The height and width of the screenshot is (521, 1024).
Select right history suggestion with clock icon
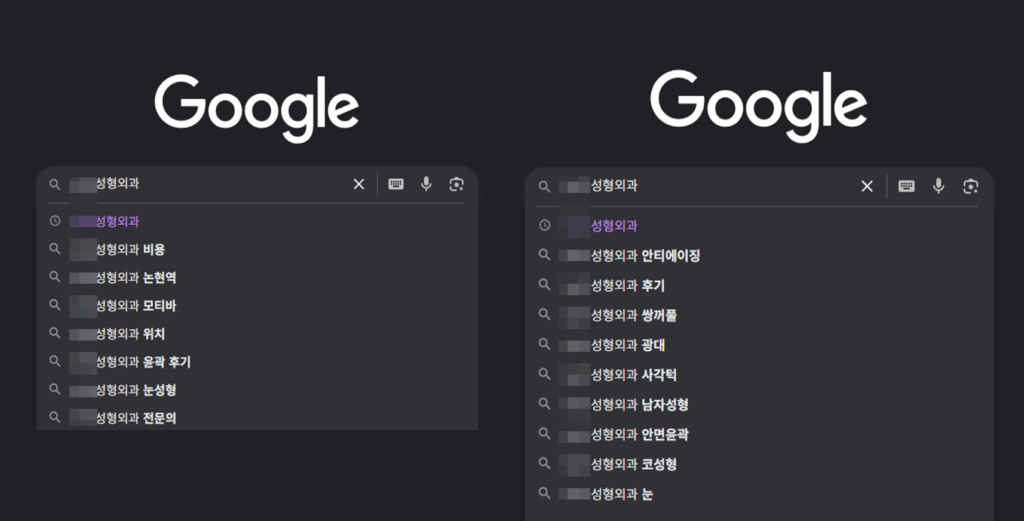coord(759,225)
